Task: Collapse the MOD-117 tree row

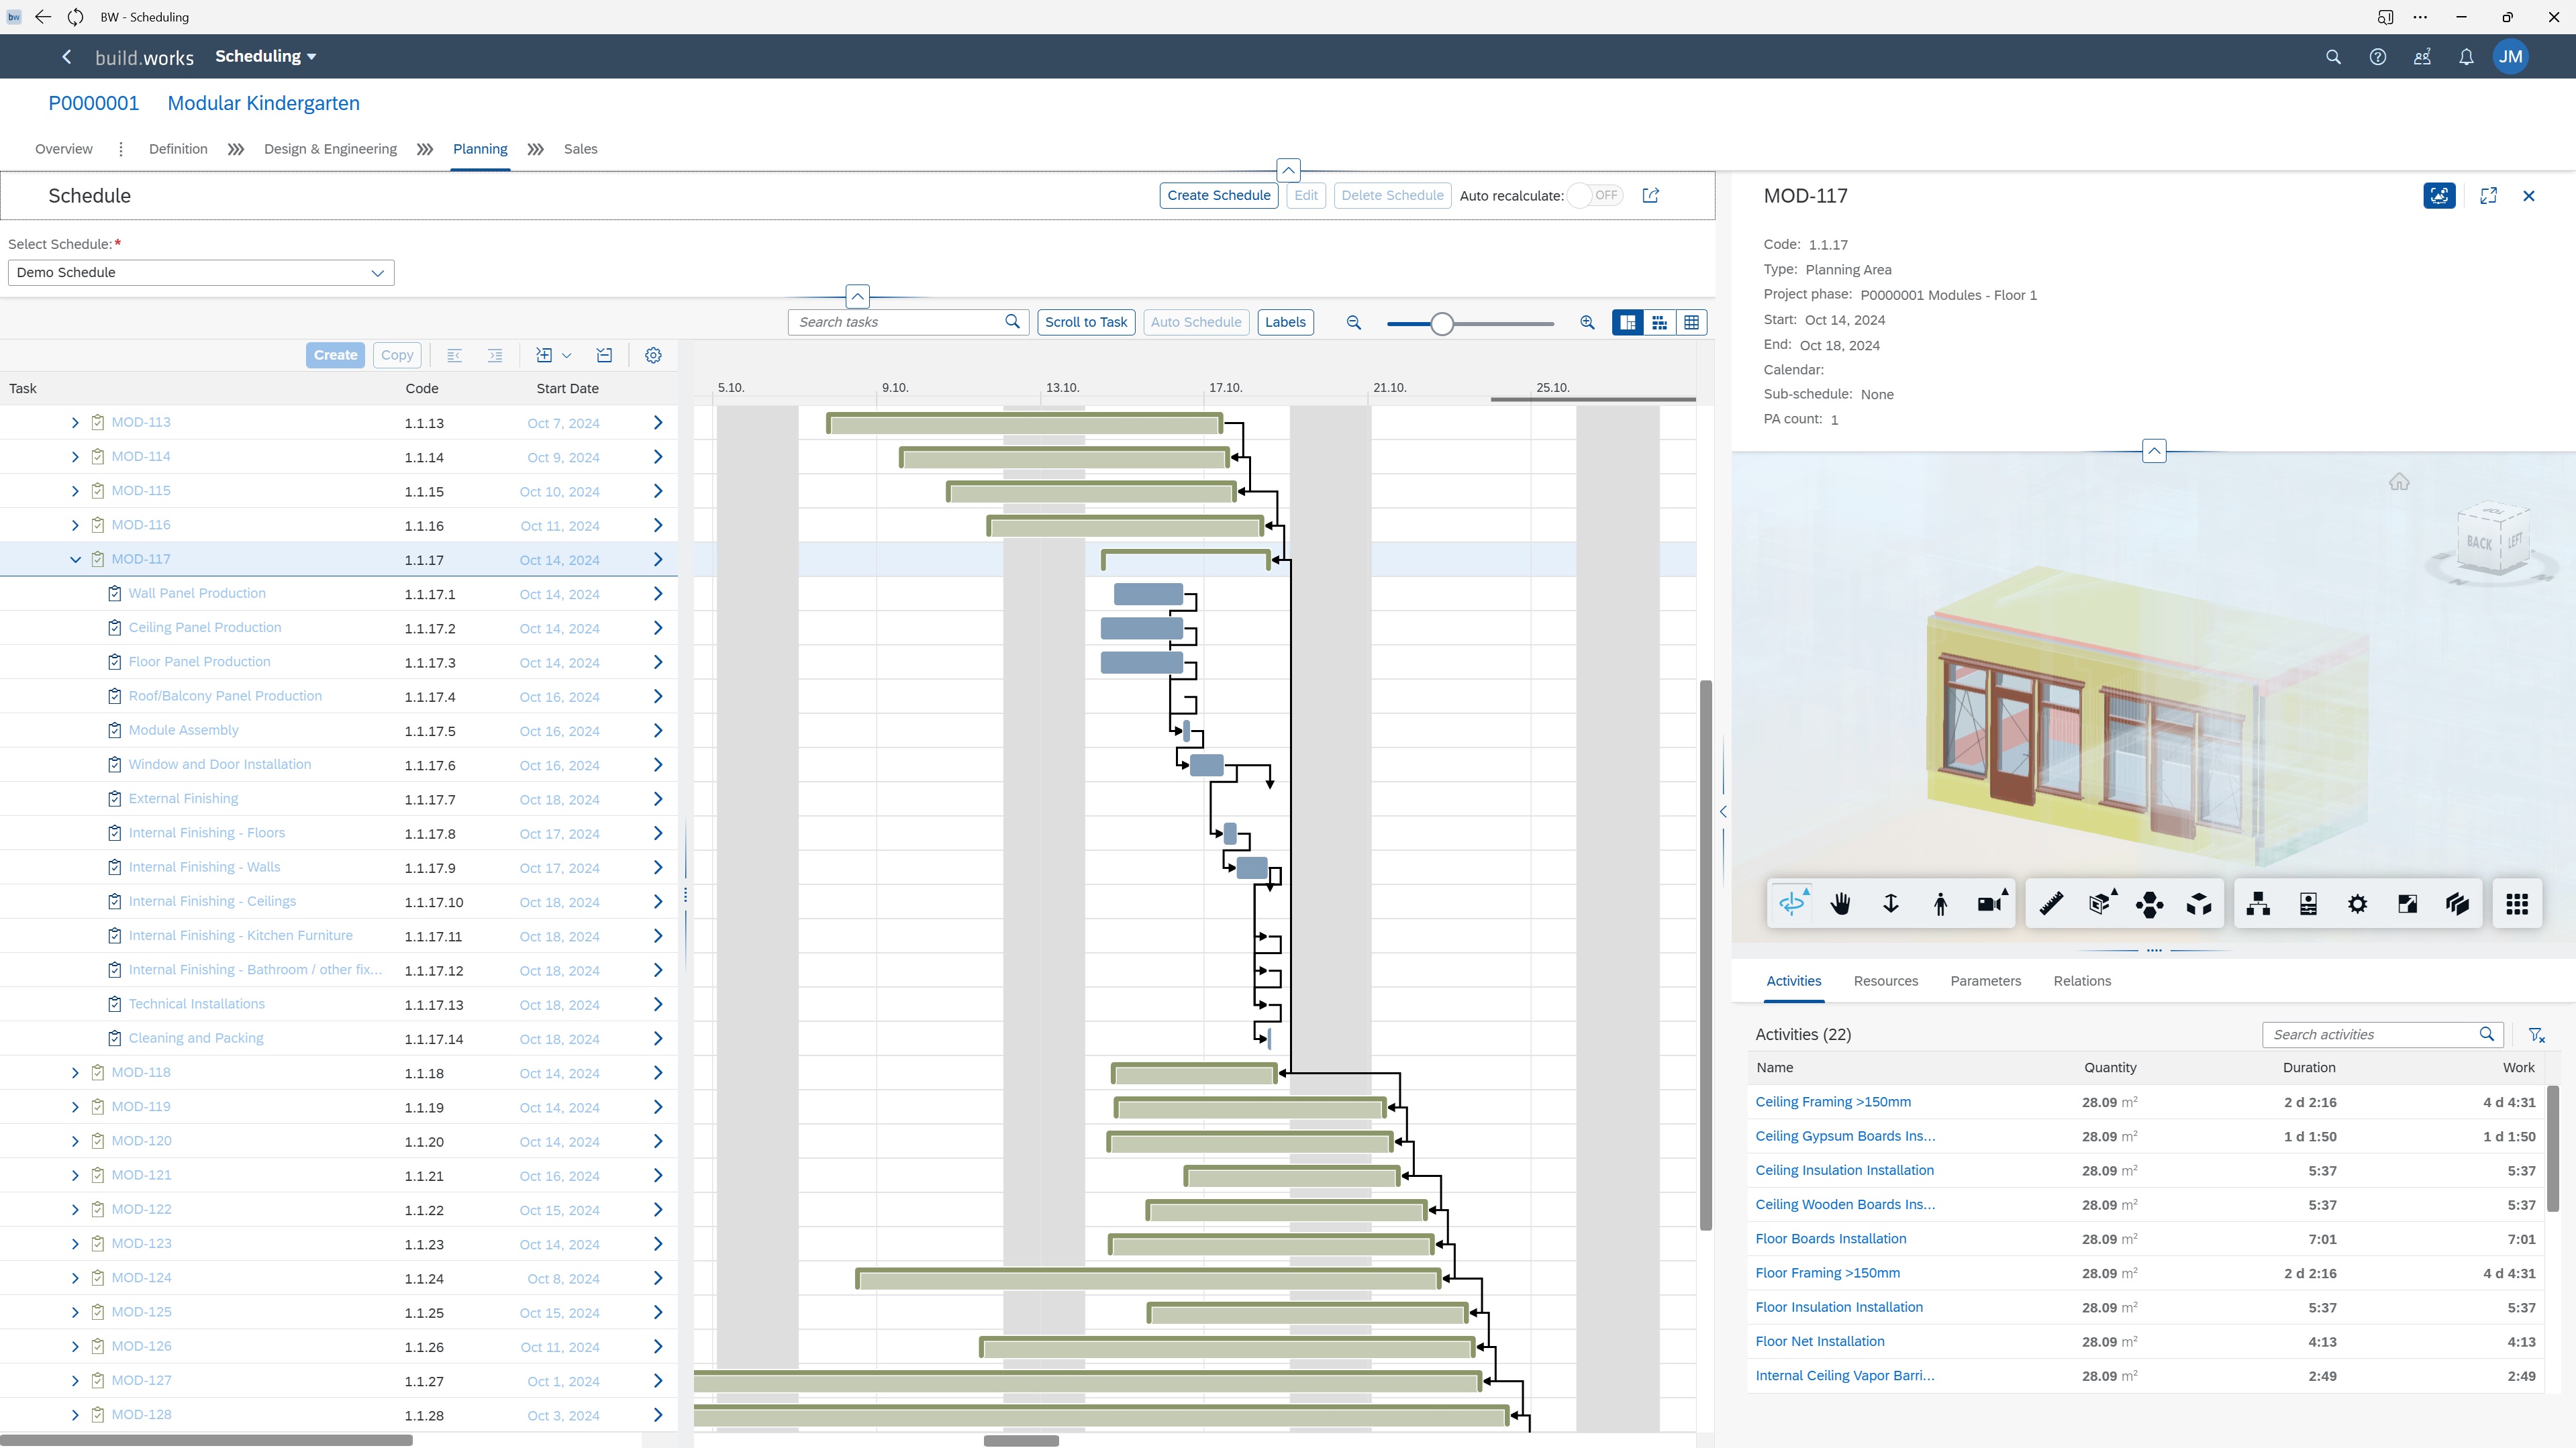Action: [x=75, y=560]
